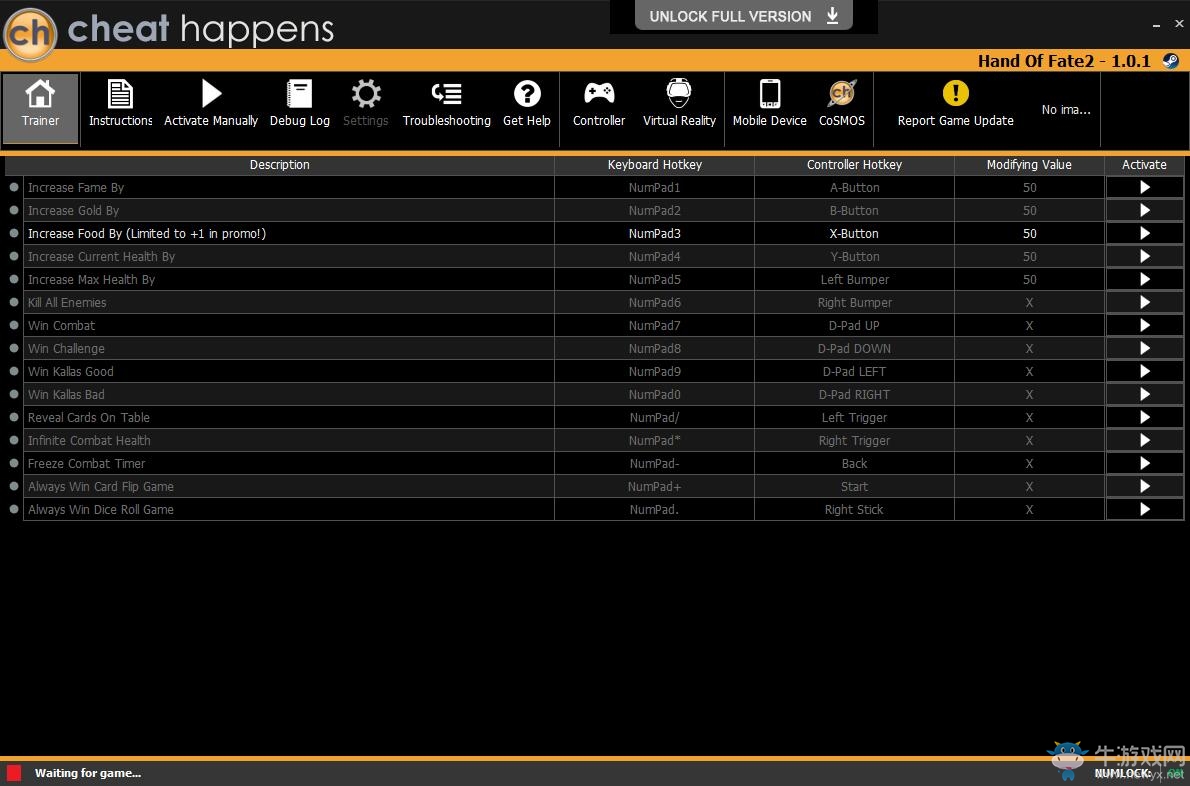
Task: Activate Freeze Combat Timer cheat
Action: click(1144, 464)
